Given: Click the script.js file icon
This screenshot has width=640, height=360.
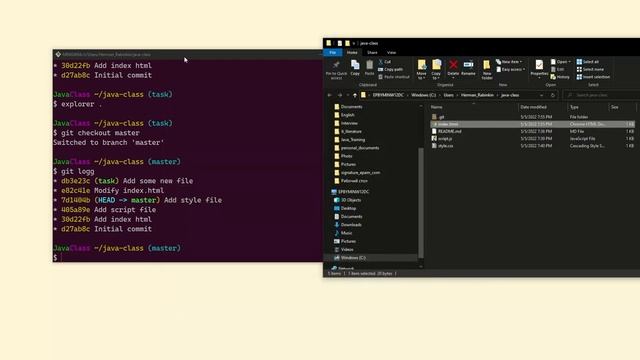Looking at the screenshot, I should click(x=434, y=138).
